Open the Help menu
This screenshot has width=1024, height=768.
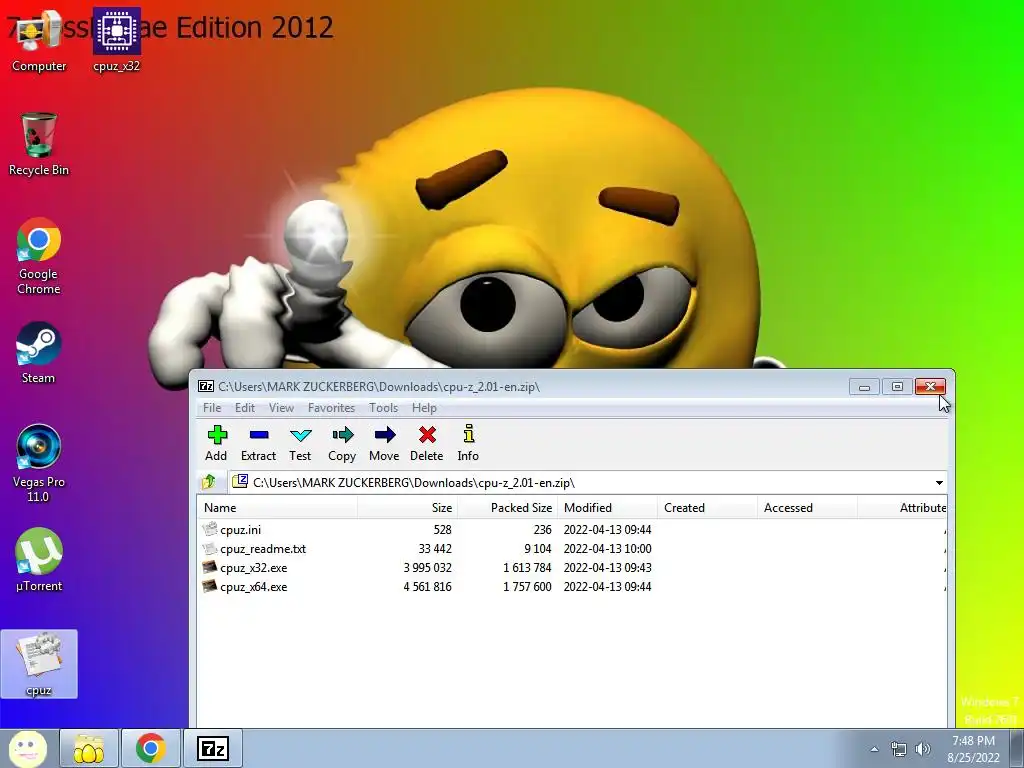(424, 408)
